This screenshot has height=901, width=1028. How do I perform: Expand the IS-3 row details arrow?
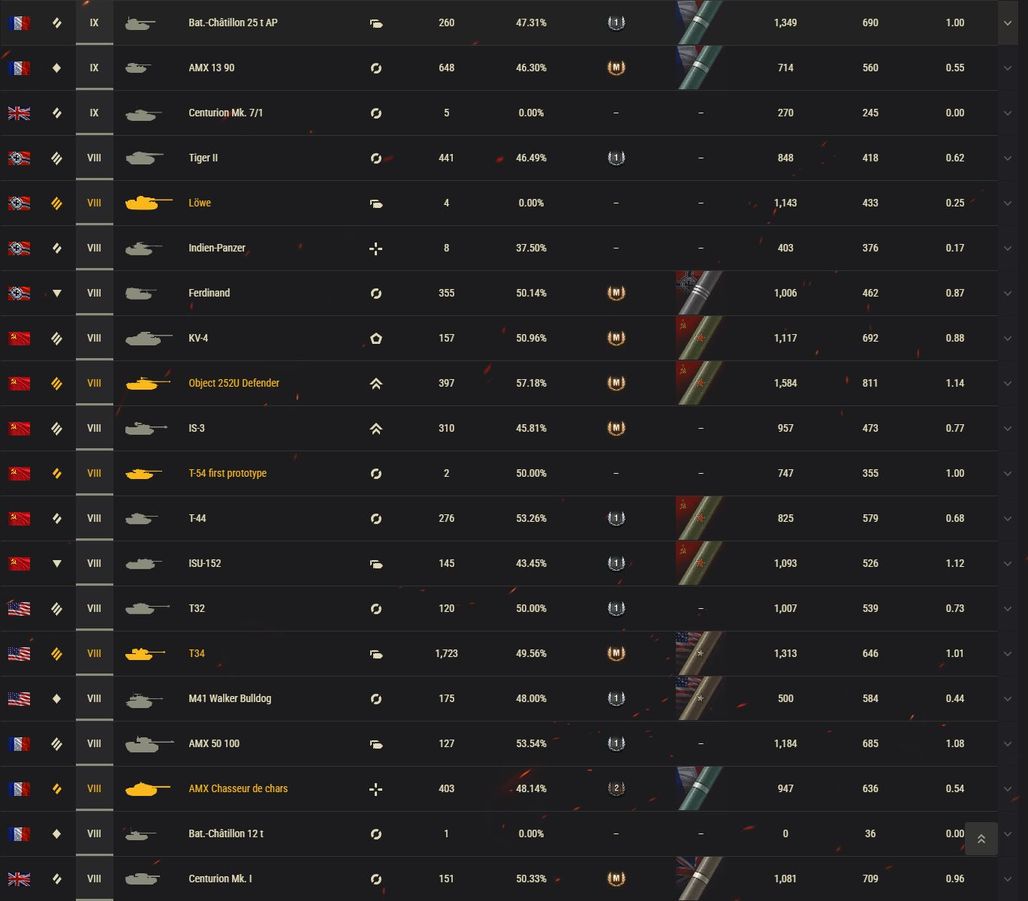1007,428
